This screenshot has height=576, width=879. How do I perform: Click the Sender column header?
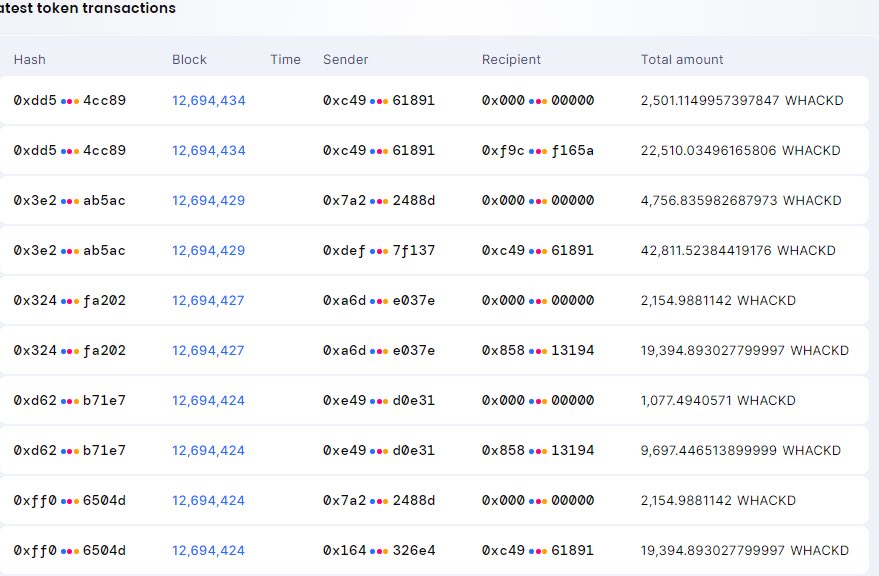345,59
